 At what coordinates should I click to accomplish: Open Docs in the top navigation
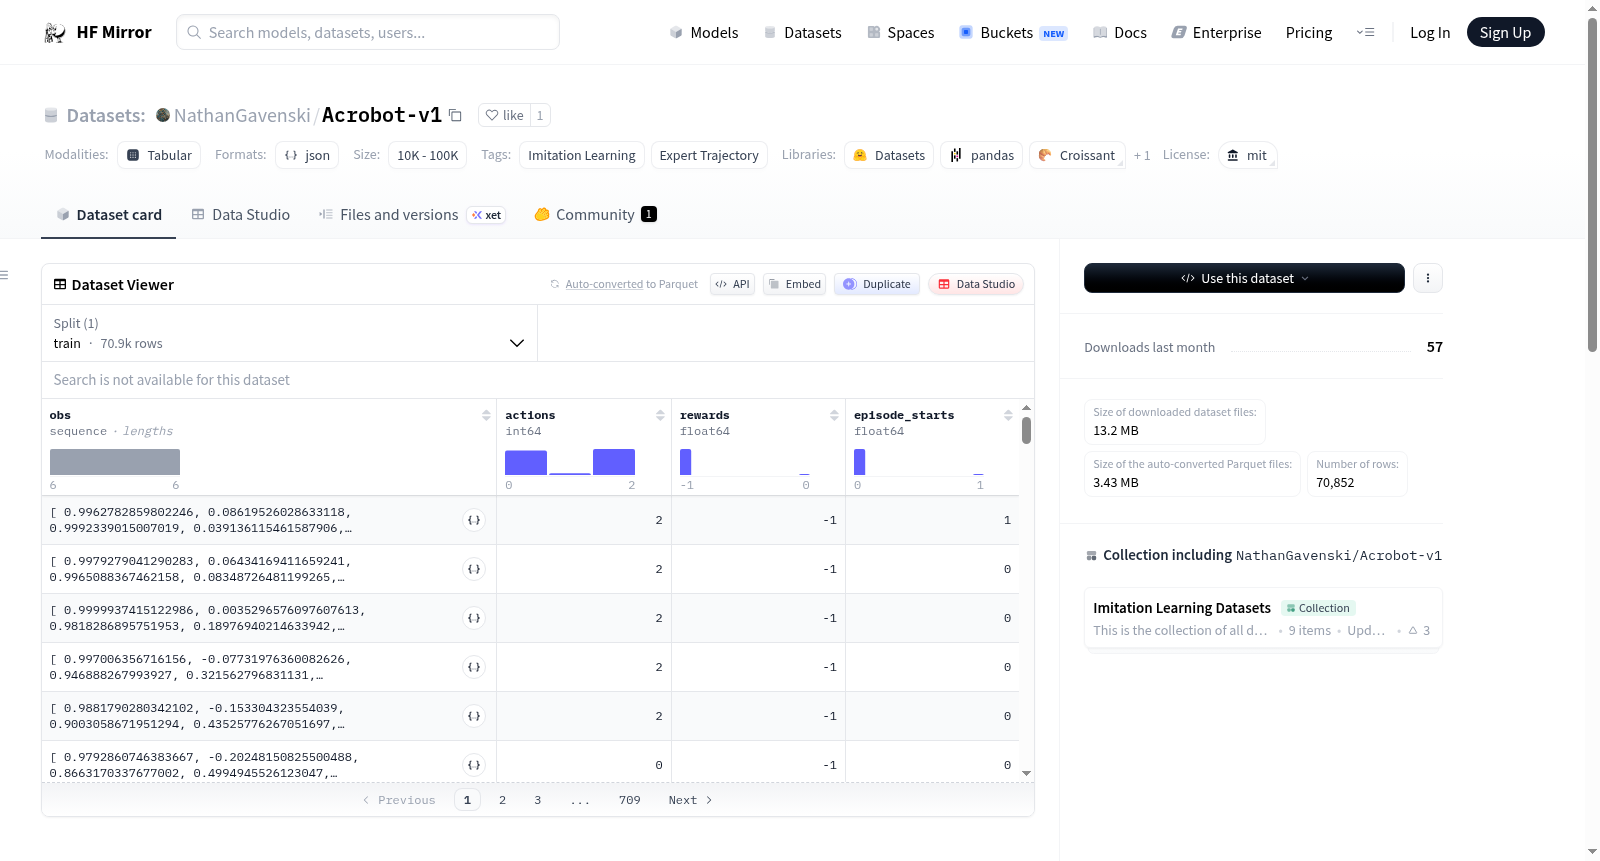1120,33
